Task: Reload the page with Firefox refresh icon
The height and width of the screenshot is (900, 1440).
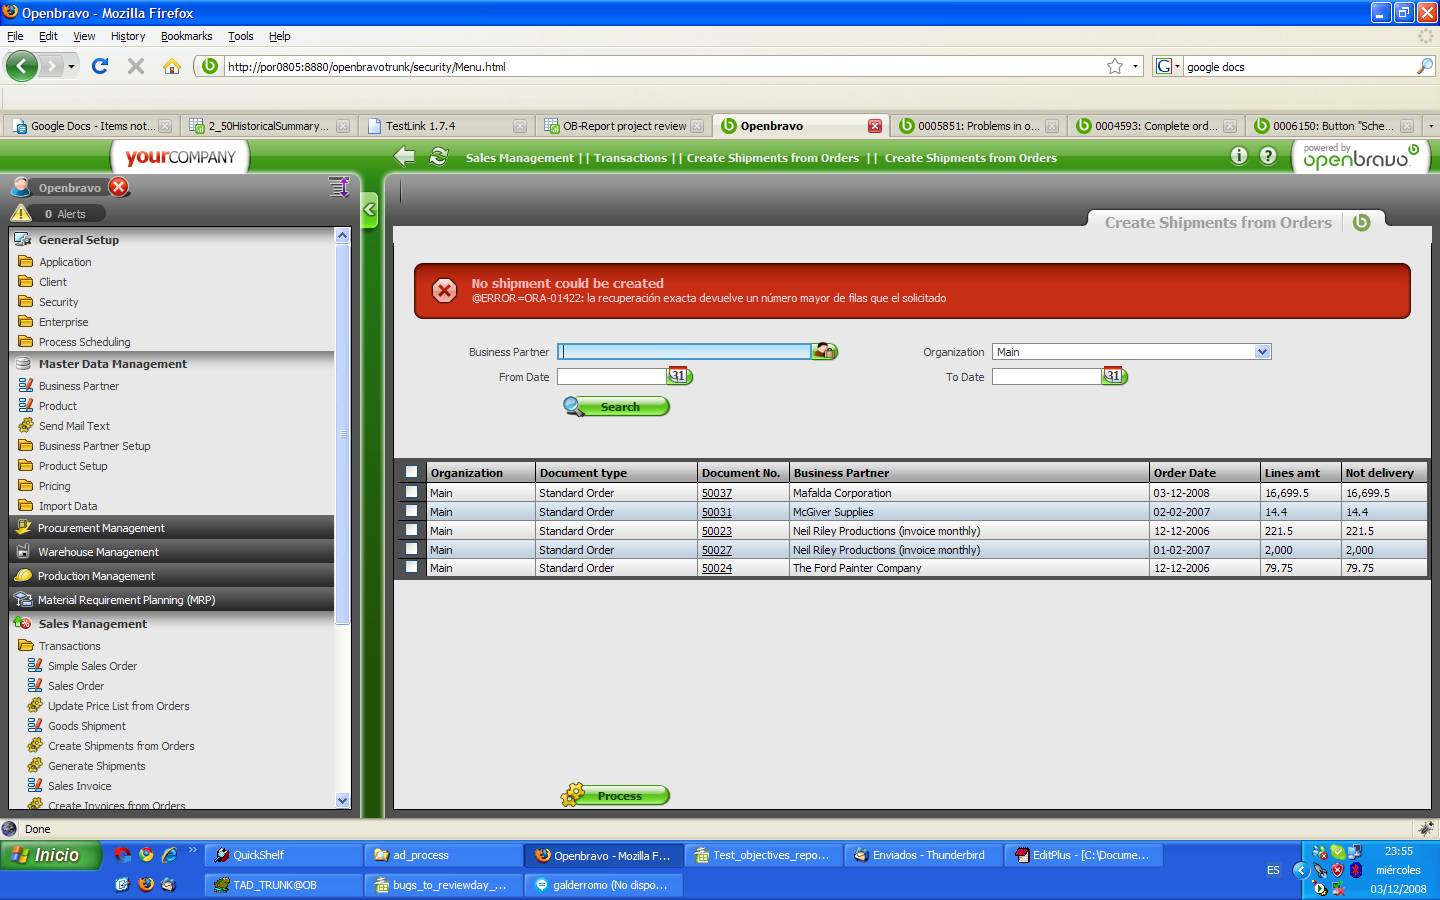Action: click(100, 66)
